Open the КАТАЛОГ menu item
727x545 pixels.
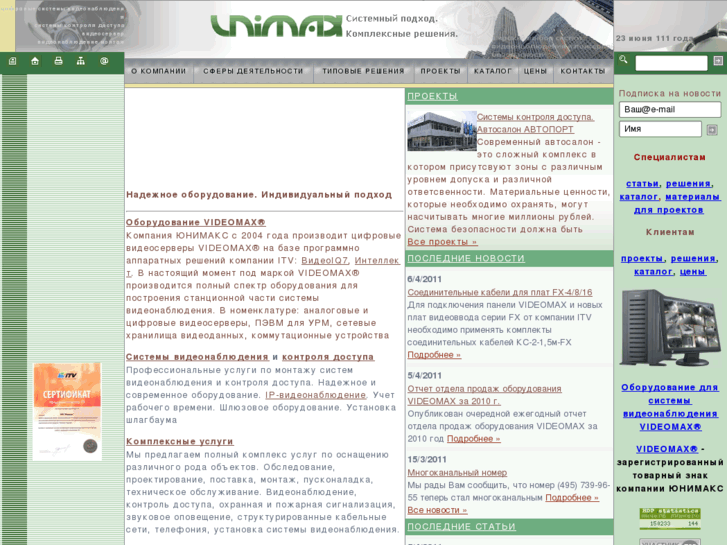pos(492,71)
